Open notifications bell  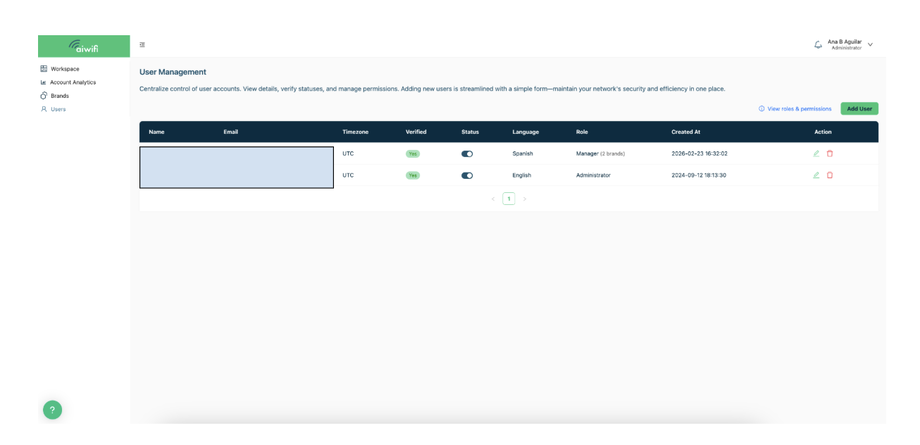pyautogui.click(x=818, y=45)
